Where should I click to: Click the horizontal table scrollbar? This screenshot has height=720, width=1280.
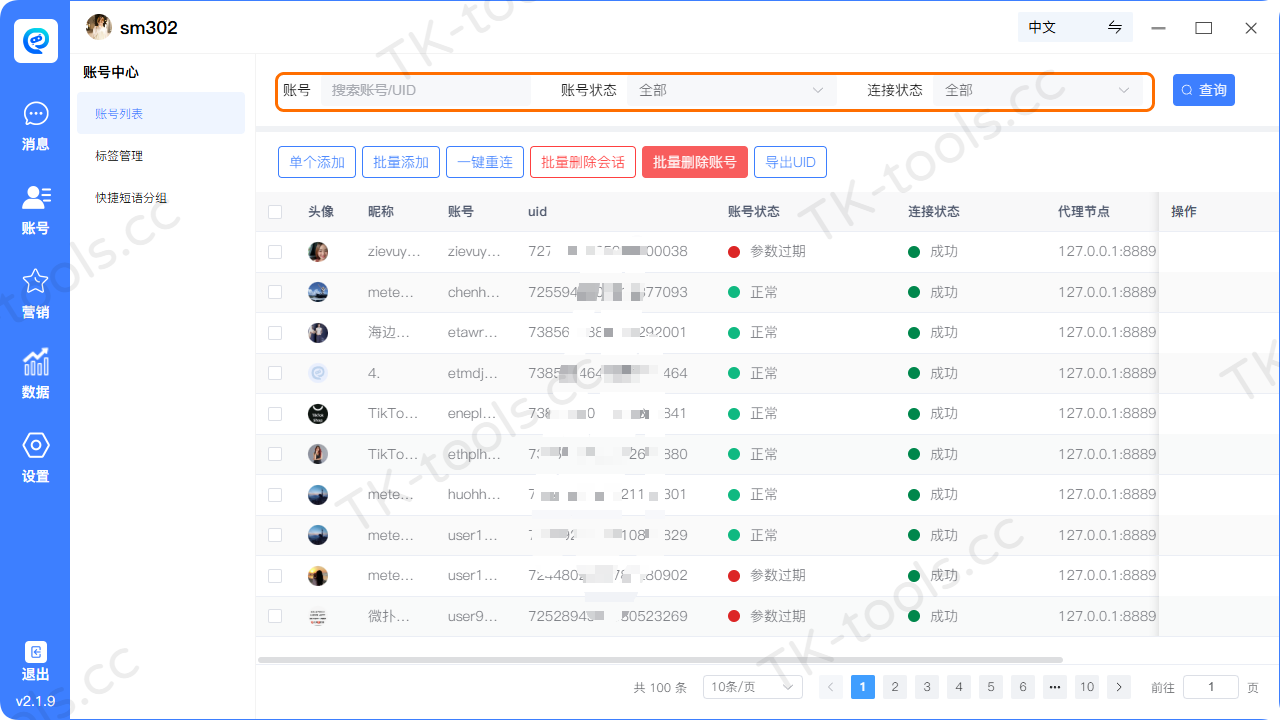pos(660,660)
